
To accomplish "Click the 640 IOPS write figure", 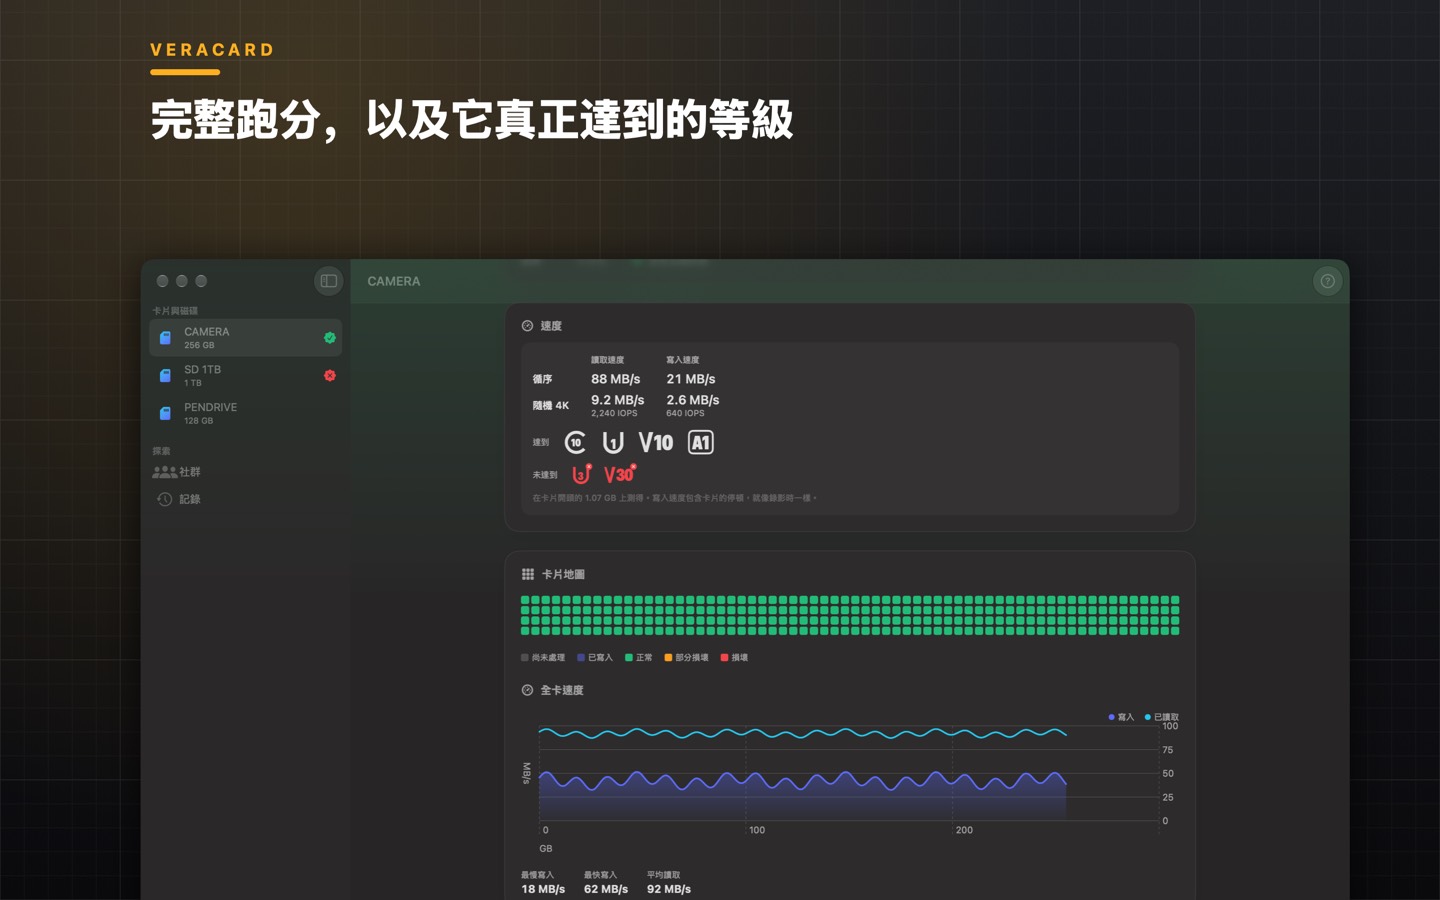I will 685,413.
